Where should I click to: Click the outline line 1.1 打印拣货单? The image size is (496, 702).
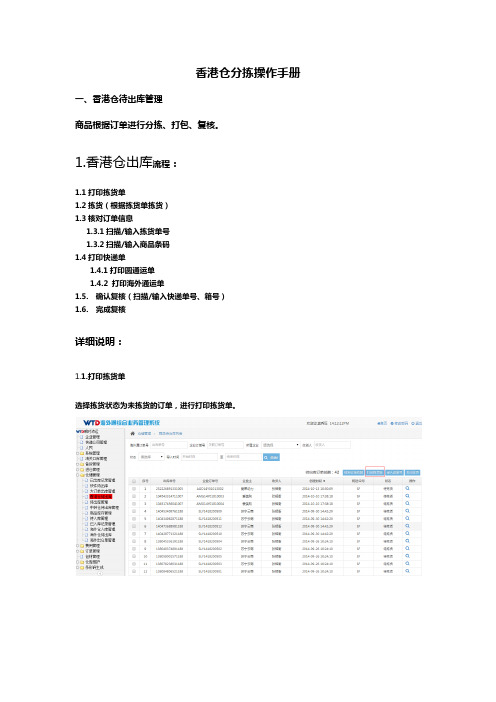coord(100,193)
